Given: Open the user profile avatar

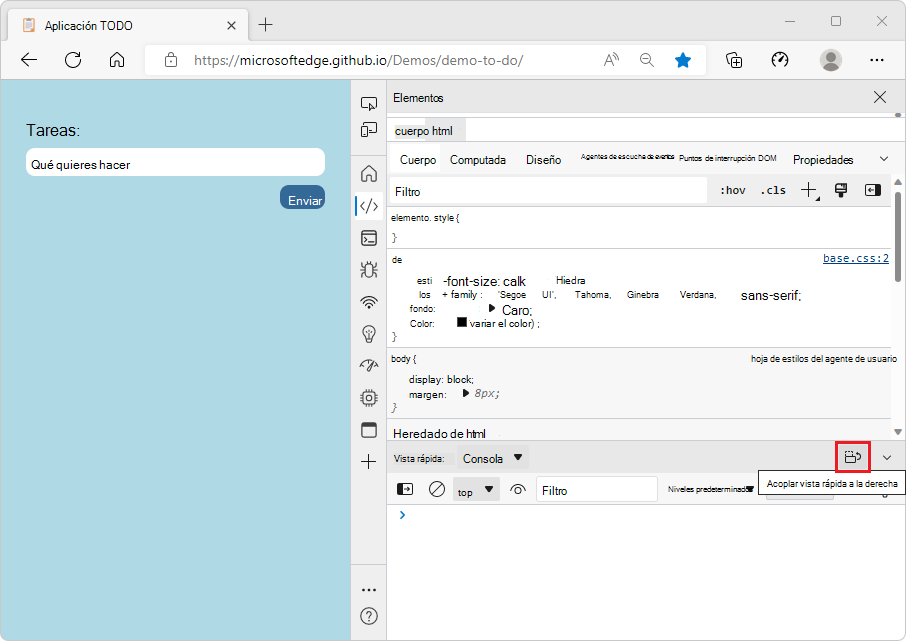Looking at the screenshot, I should (831, 60).
